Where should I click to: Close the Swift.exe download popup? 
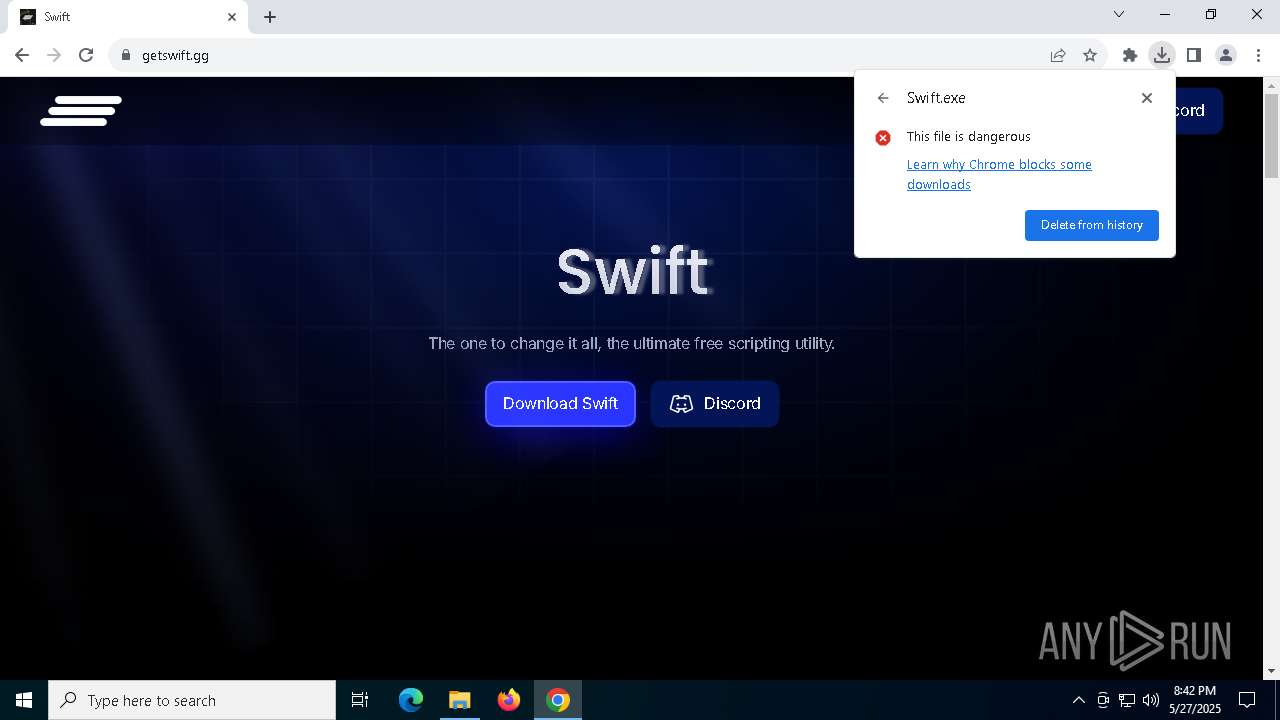point(1147,98)
